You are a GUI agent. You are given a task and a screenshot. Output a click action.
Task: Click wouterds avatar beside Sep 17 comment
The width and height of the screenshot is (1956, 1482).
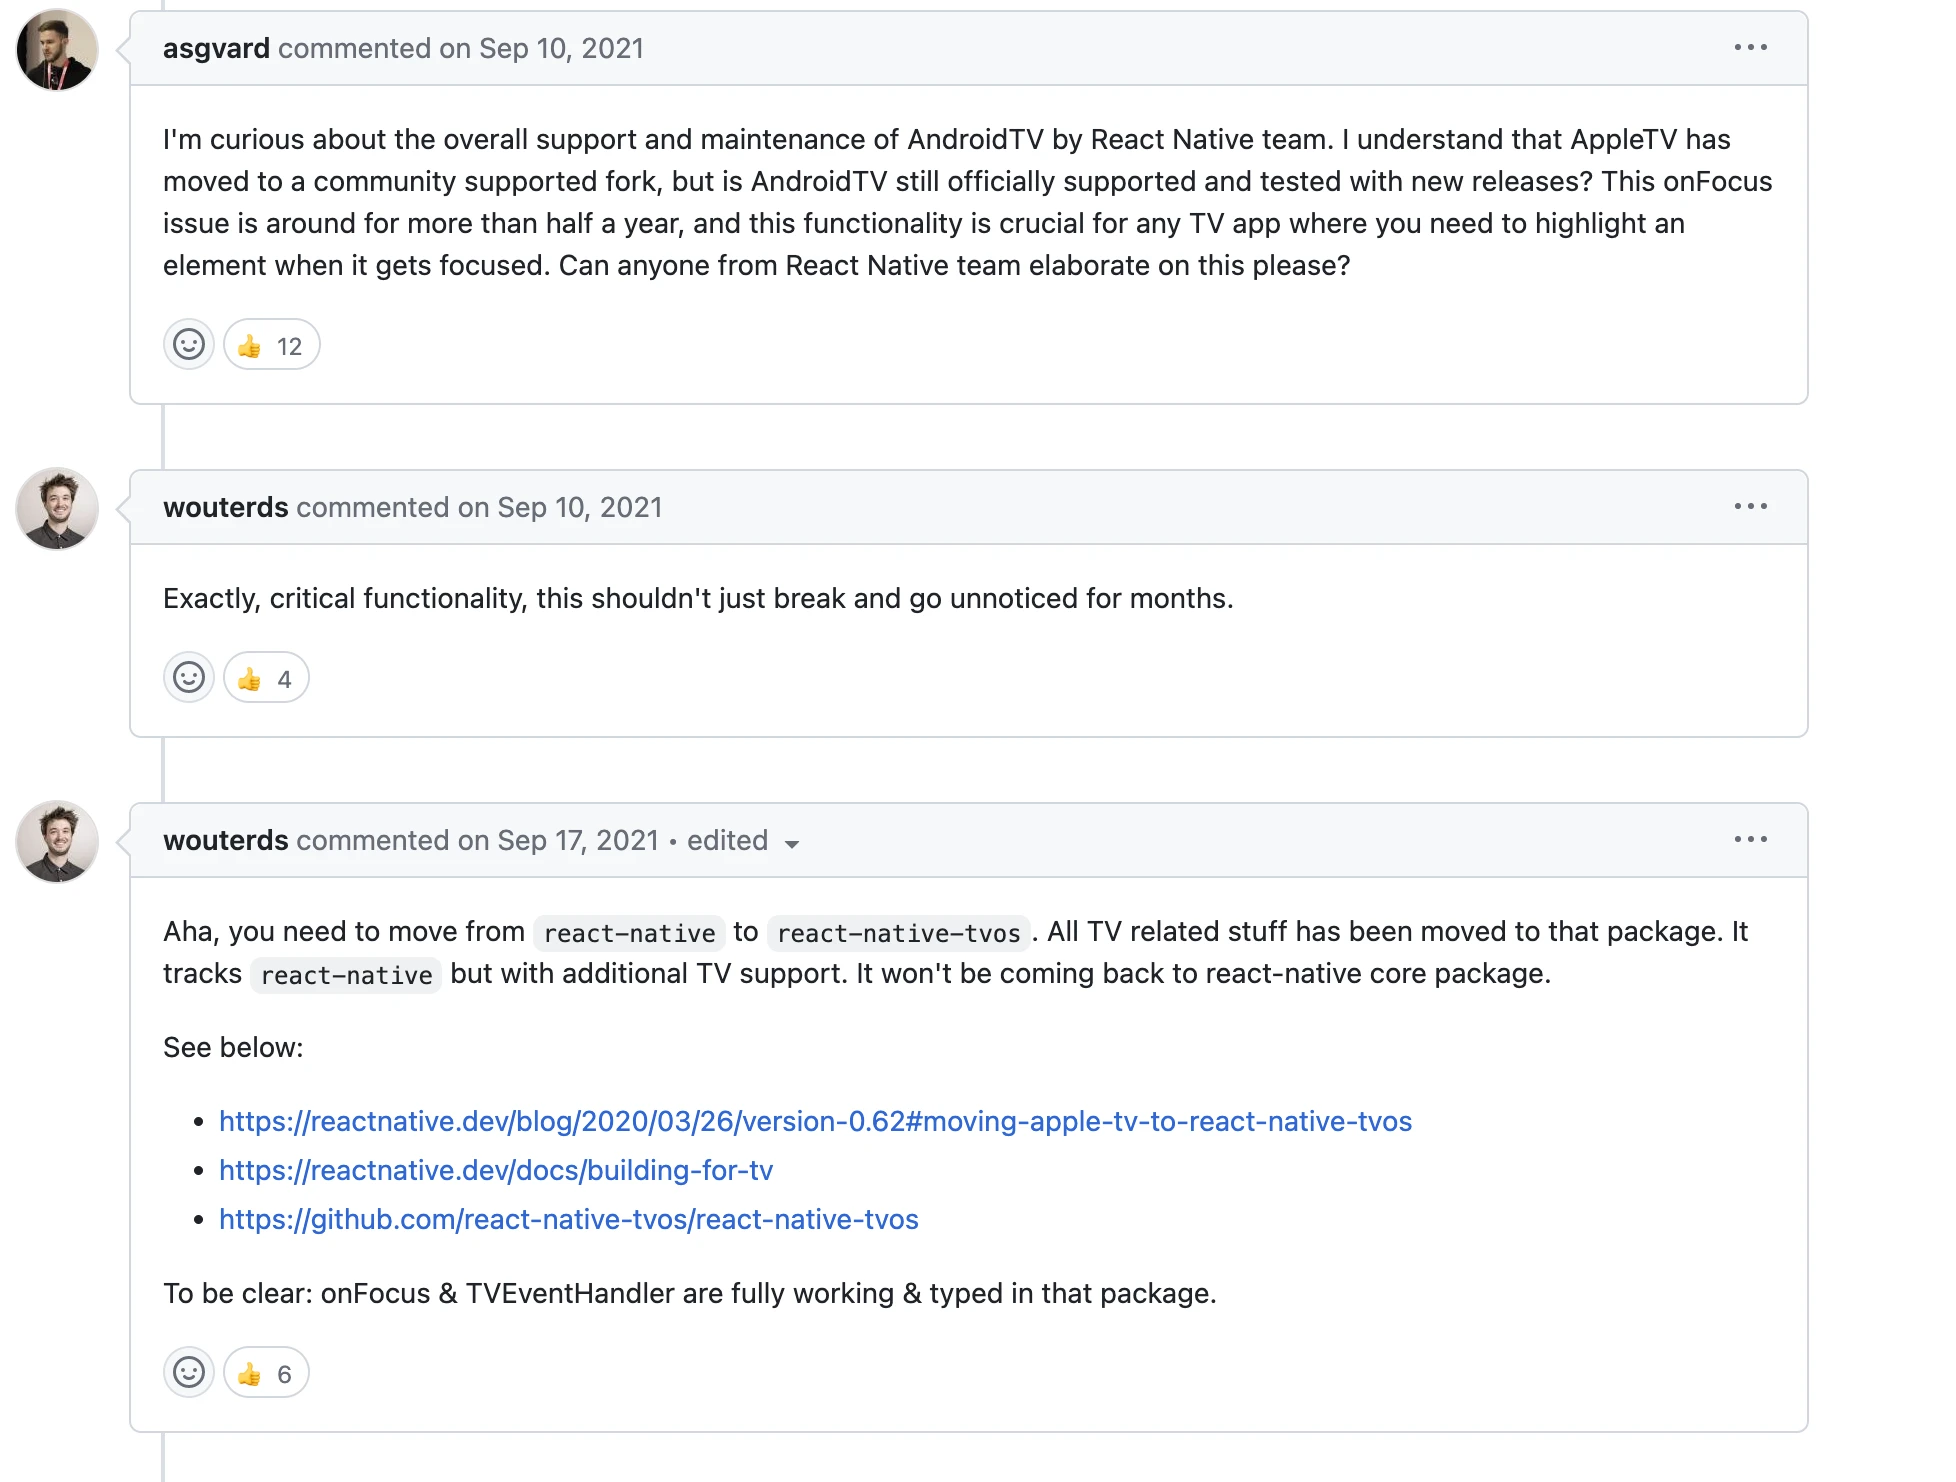tap(57, 841)
